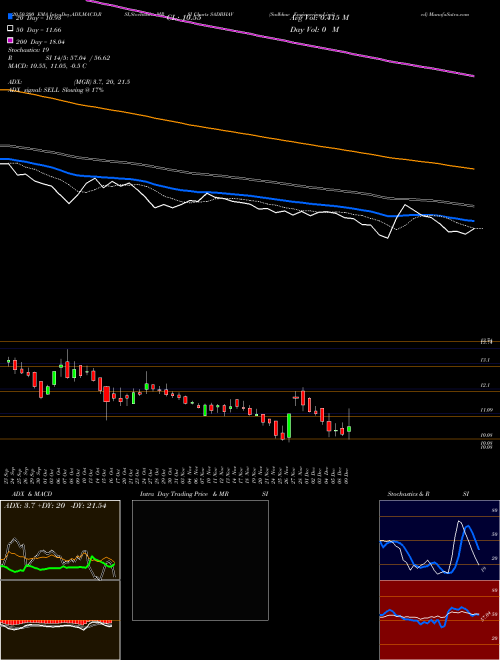
Task: Select the '200 Day = 18.04' legend text
Action: coord(40,42)
